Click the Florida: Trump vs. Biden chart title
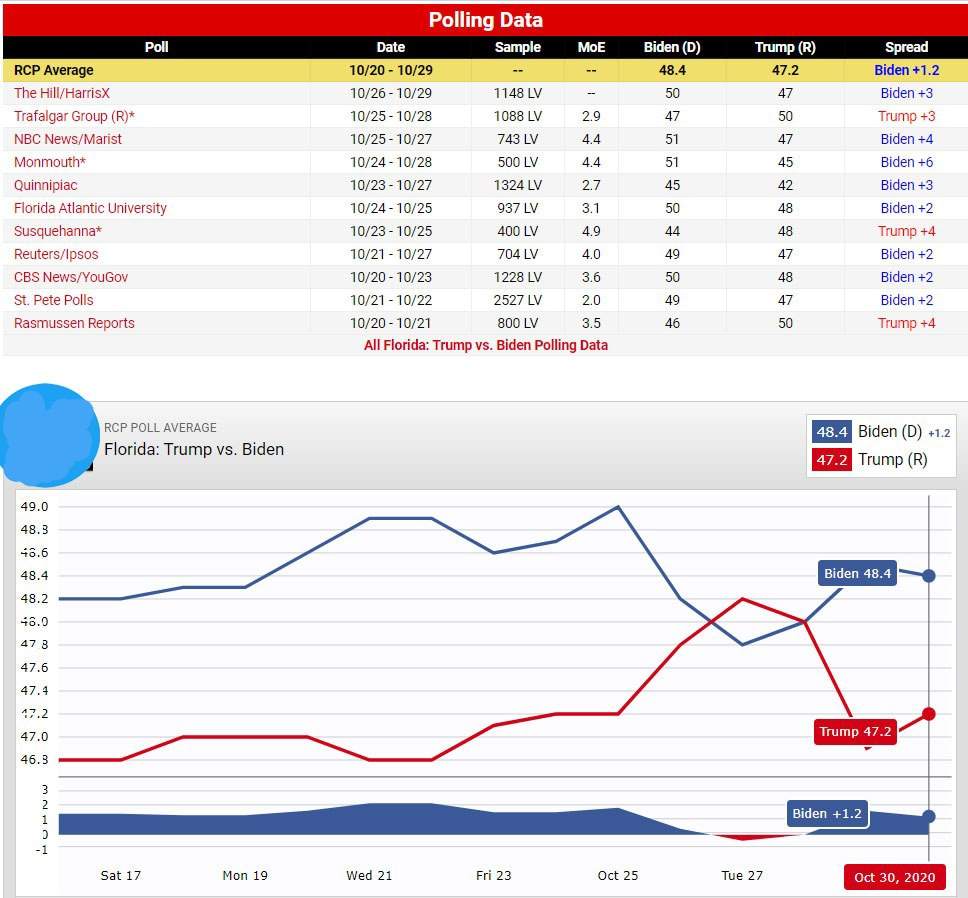 click(x=194, y=449)
